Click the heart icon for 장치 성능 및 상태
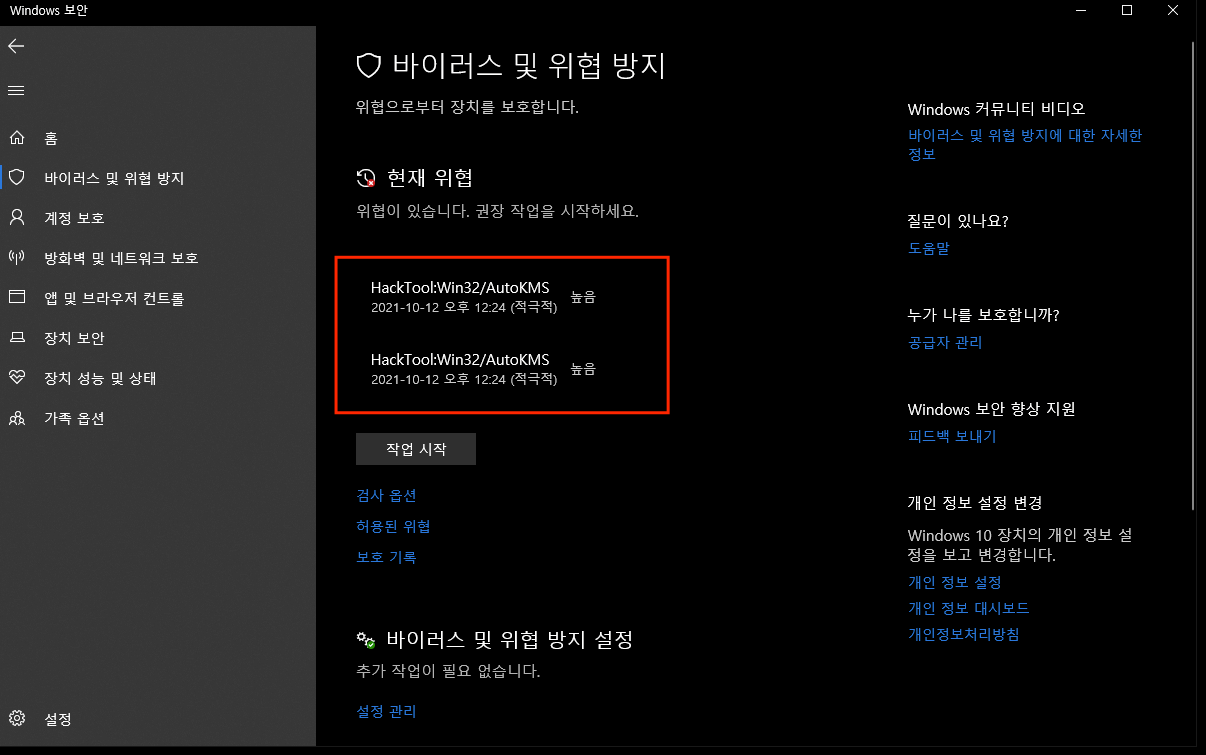Screen dimensions: 1206x755 tap(16, 378)
